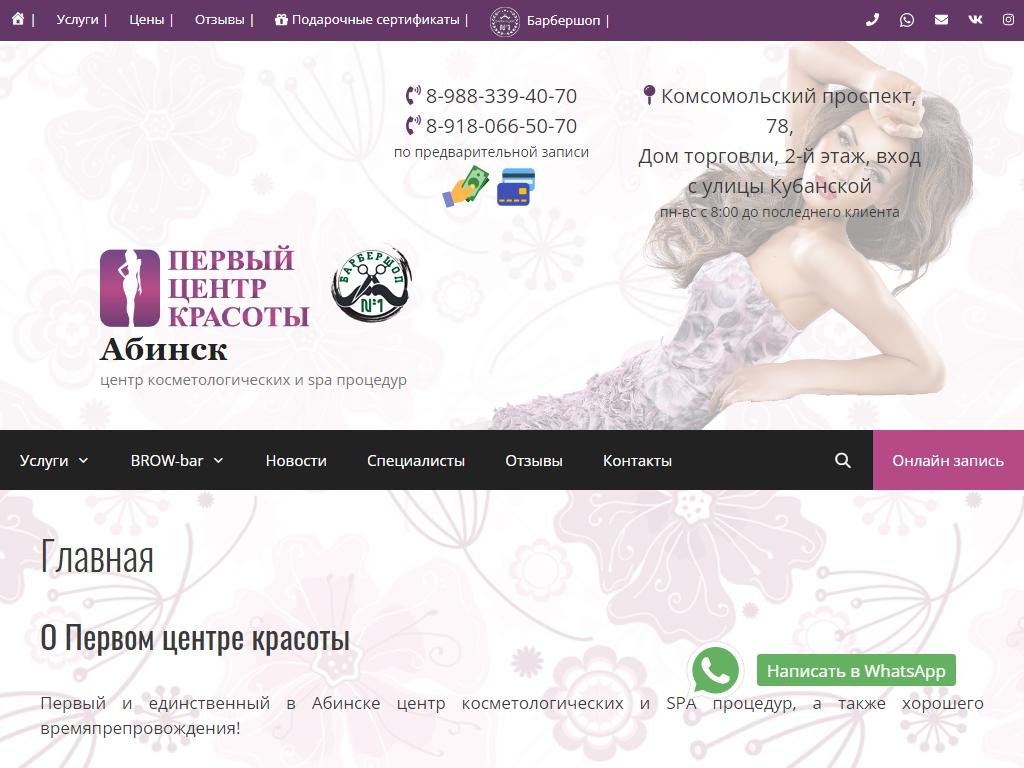The width and height of the screenshot is (1024, 768).
Task: Open the Instagram icon in top bar
Action: [1008, 20]
